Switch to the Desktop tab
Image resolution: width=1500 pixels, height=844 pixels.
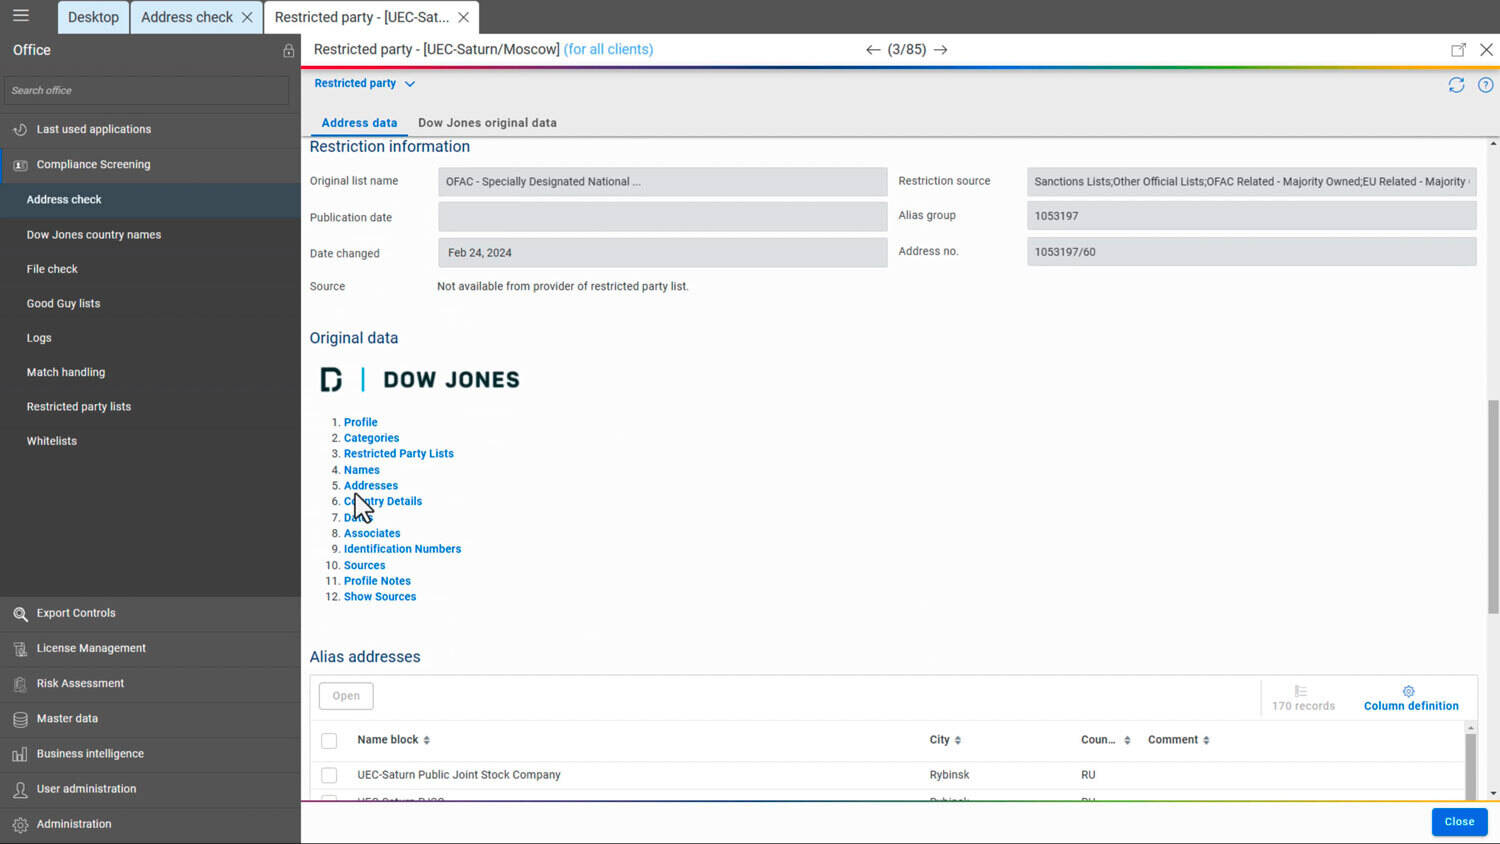(93, 17)
